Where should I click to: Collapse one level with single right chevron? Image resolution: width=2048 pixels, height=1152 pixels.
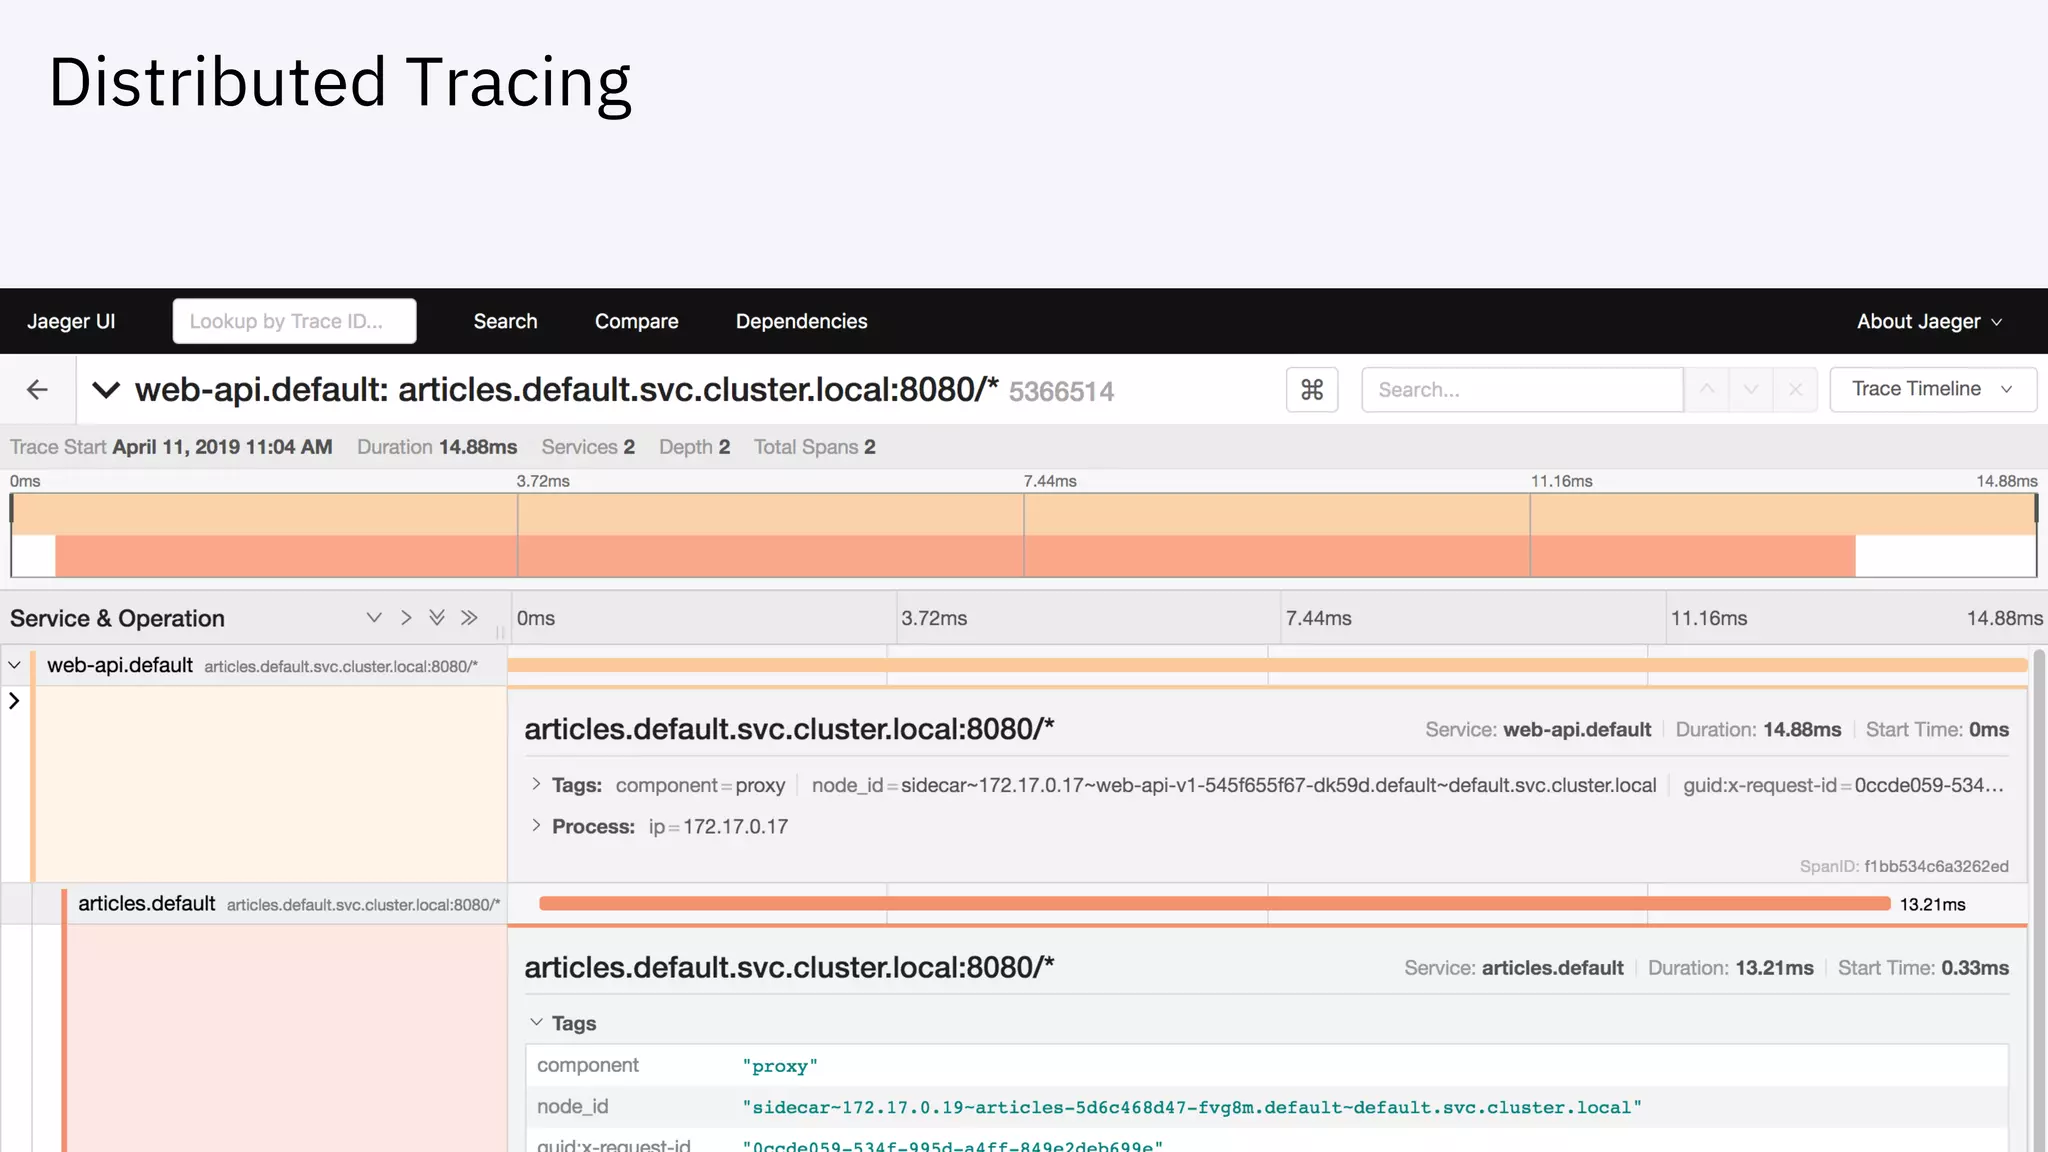coord(406,618)
